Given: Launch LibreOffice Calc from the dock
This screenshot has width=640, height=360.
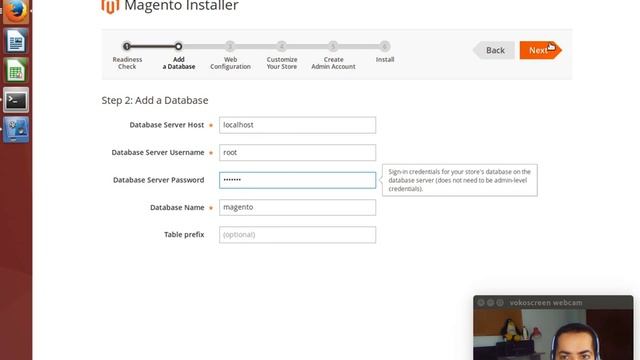Looking at the screenshot, I should [x=16, y=70].
